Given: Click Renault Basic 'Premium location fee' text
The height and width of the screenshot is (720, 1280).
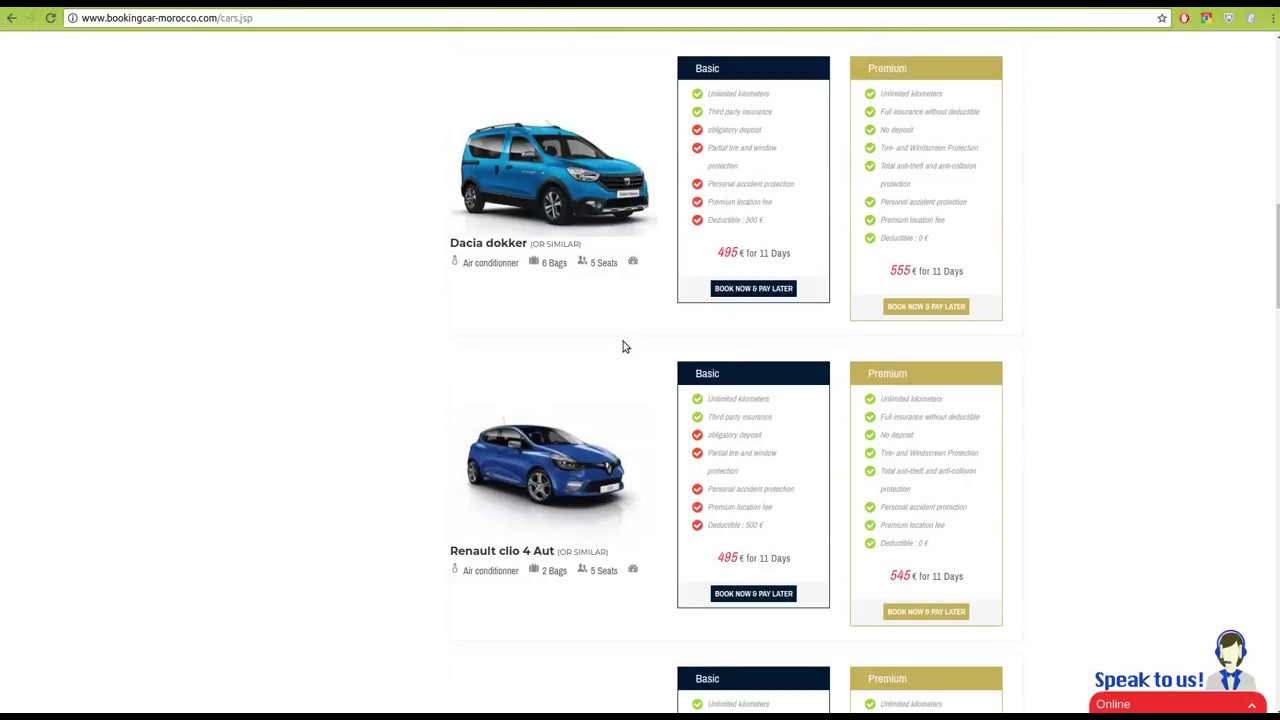Looking at the screenshot, I should click(740, 507).
